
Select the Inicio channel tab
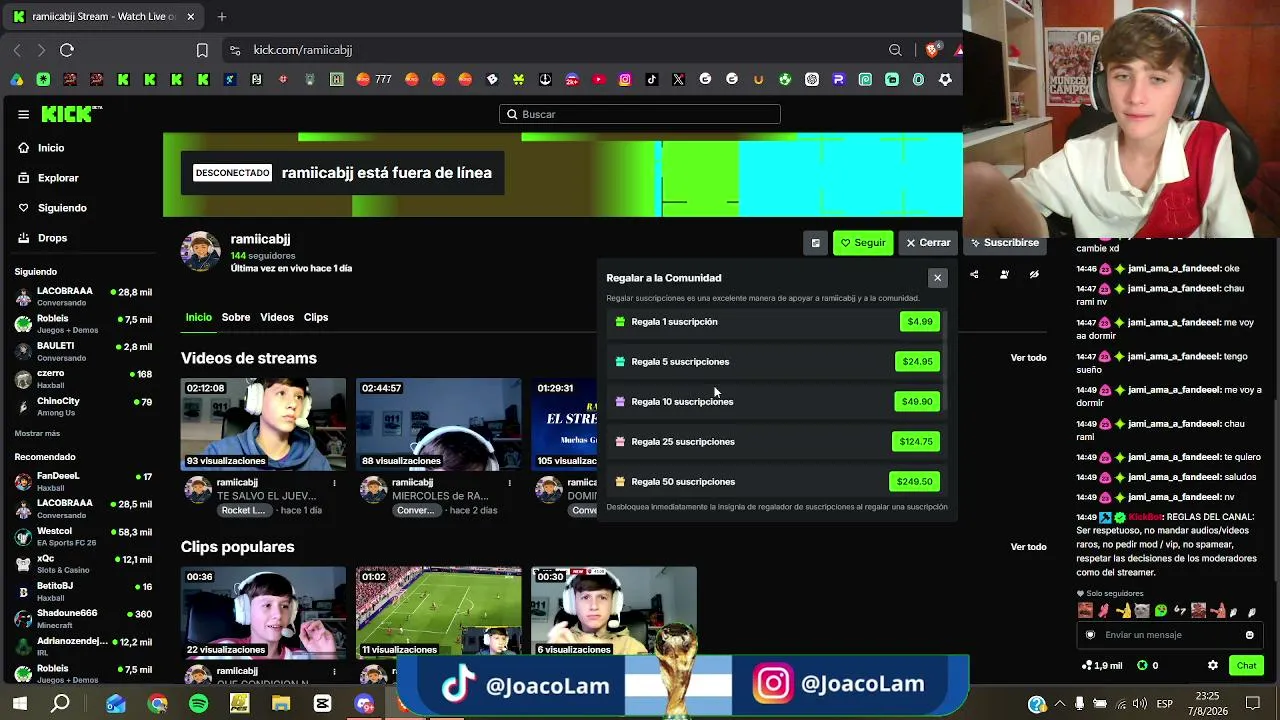click(x=198, y=317)
